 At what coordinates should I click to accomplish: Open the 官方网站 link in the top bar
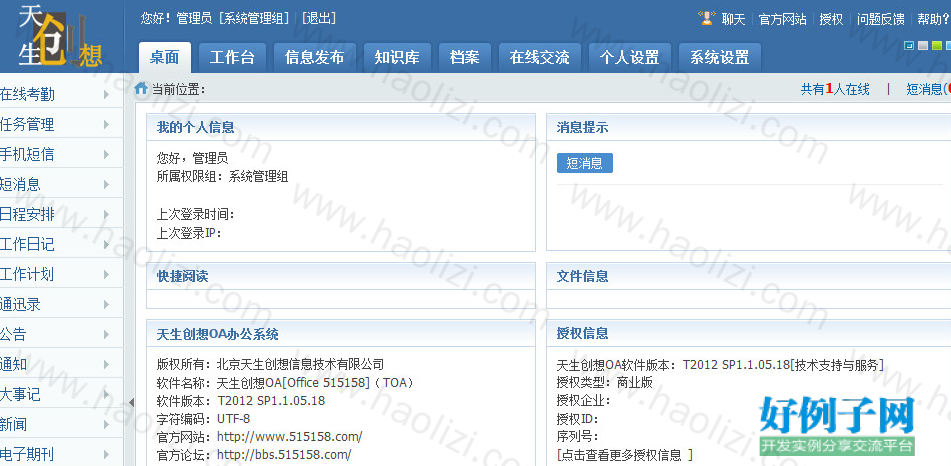782,19
